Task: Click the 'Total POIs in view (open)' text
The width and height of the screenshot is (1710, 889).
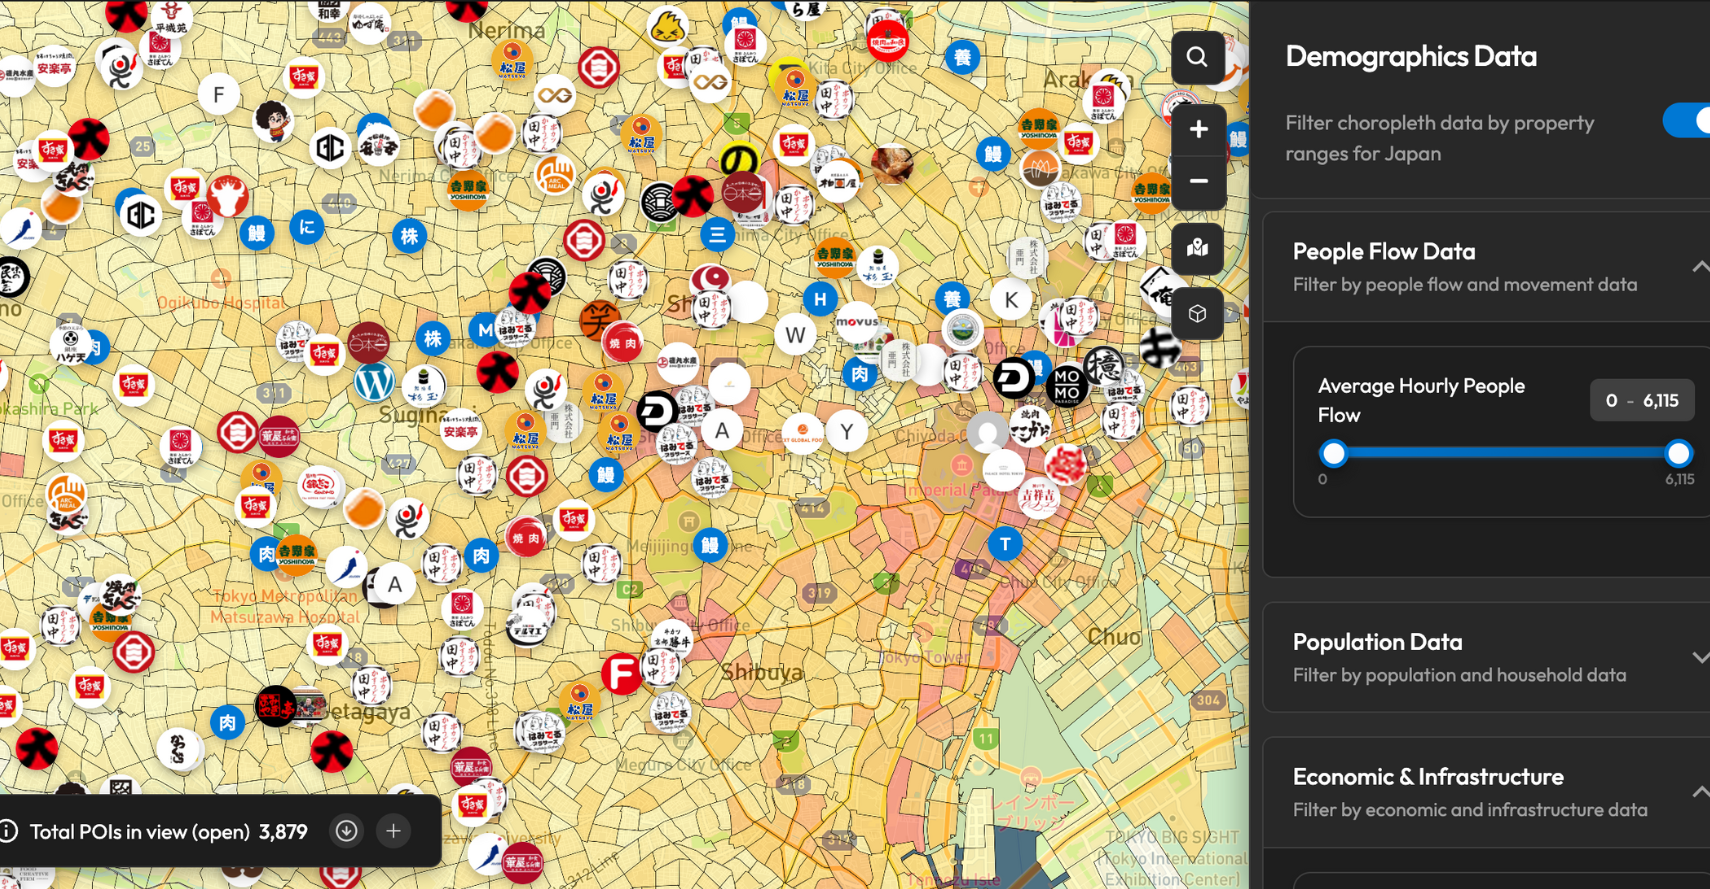Action: click(140, 832)
